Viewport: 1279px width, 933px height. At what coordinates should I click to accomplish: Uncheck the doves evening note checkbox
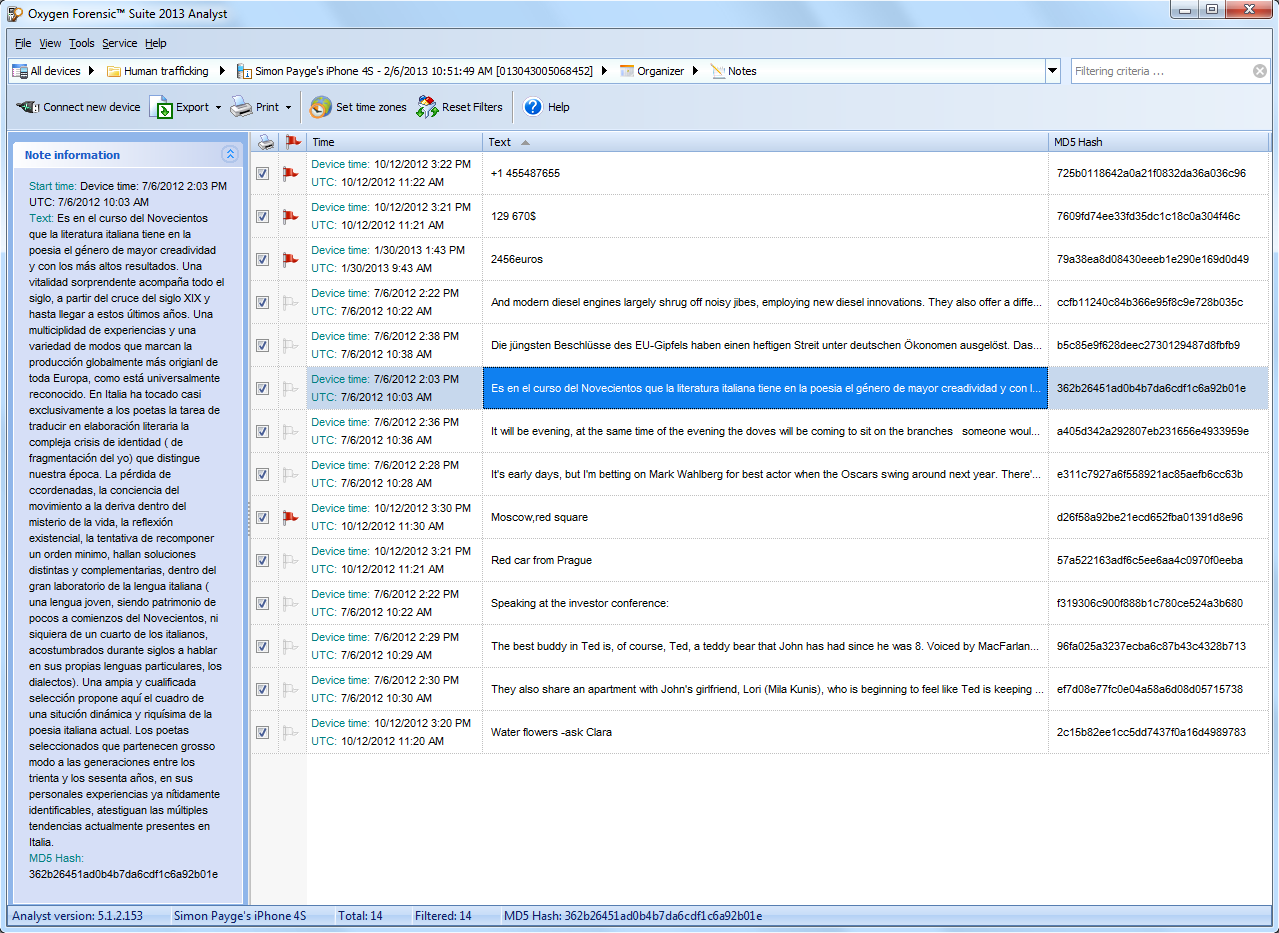pyautogui.click(x=263, y=431)
